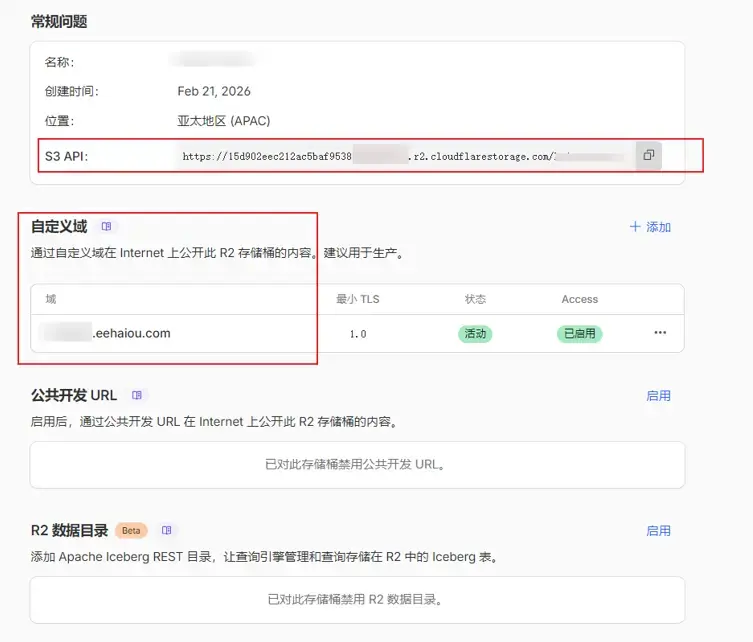Open docs icon beside 公共开发 URL heading

tap(138, 395)
